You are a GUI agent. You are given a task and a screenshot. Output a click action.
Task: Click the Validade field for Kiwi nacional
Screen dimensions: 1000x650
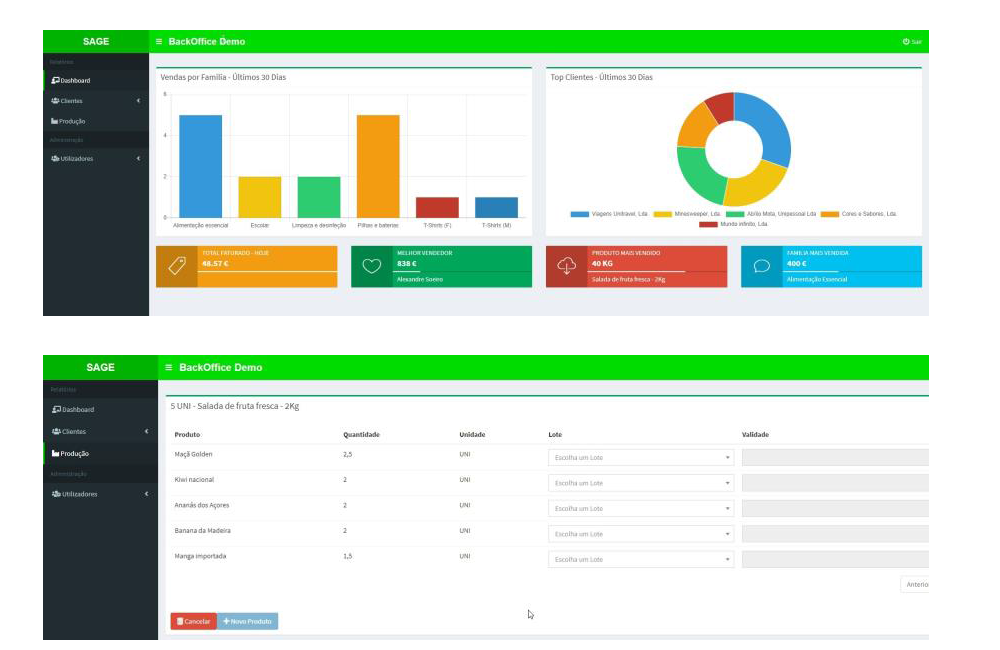[835, 483]
